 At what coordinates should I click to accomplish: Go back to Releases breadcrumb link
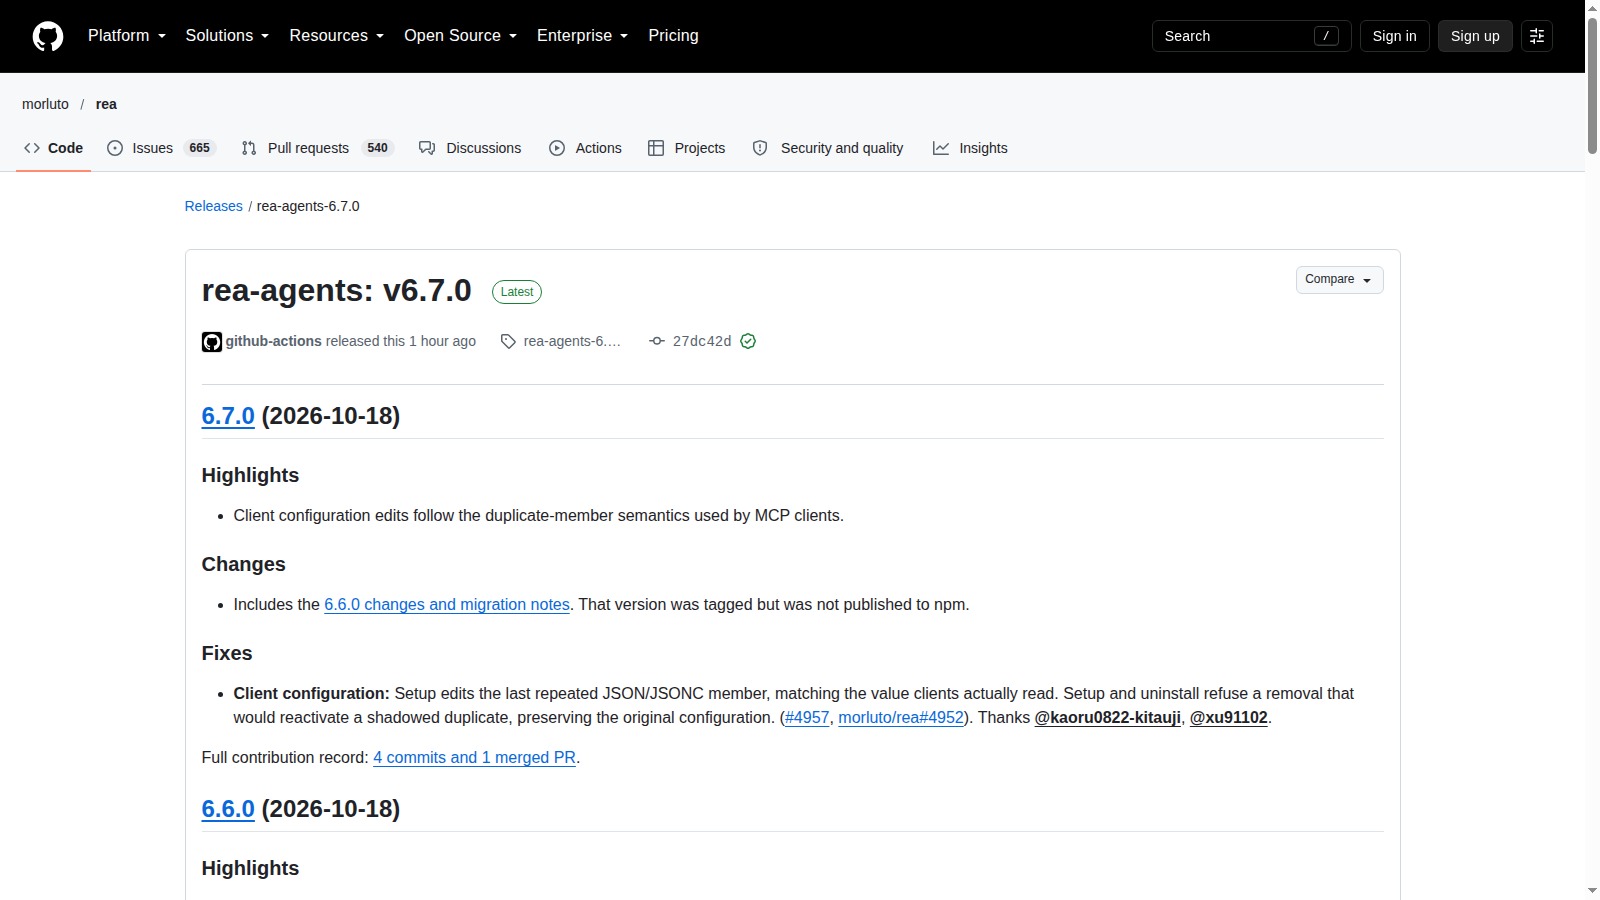[214, 206]
